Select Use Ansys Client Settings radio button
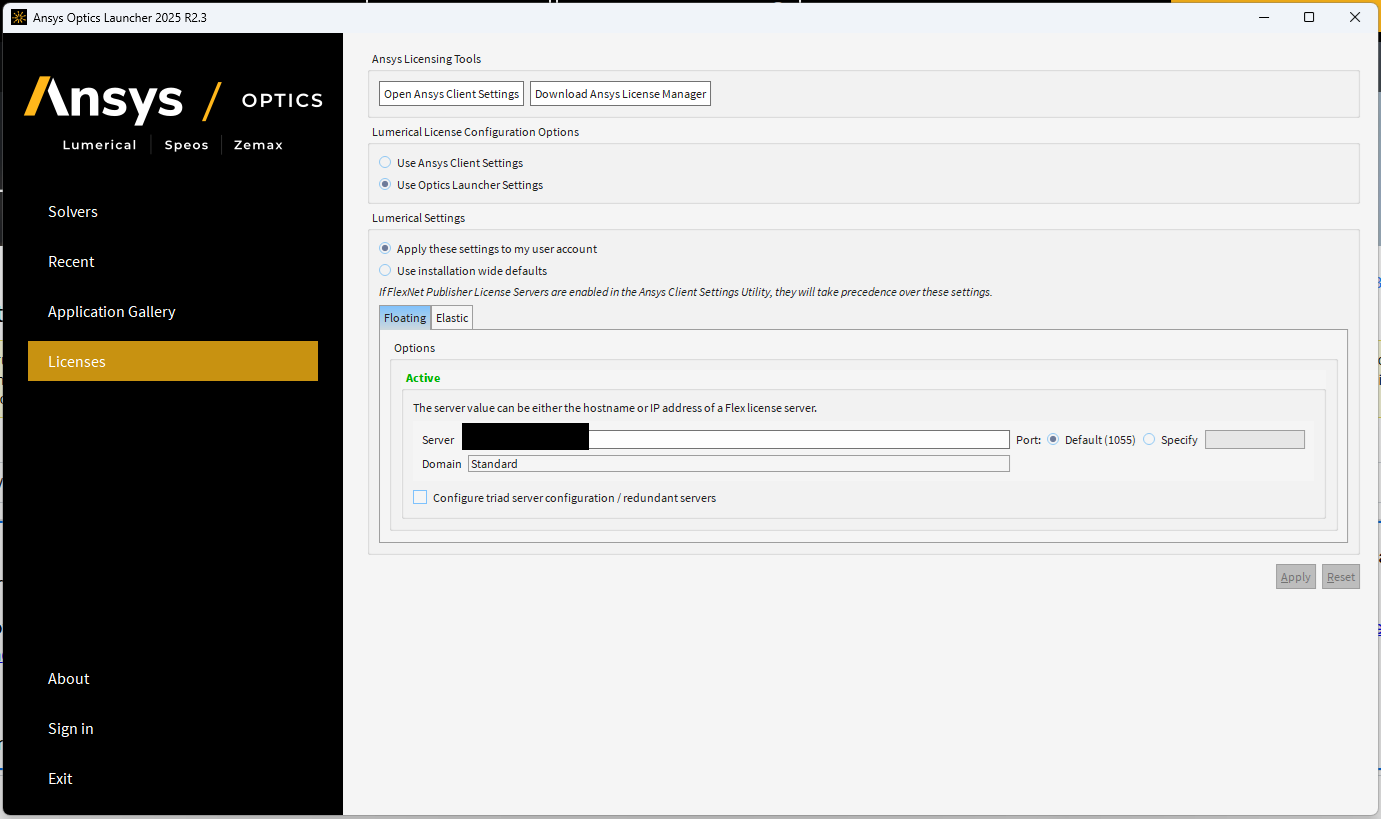This screenshot has height=840, width=1386. point(385,163)
